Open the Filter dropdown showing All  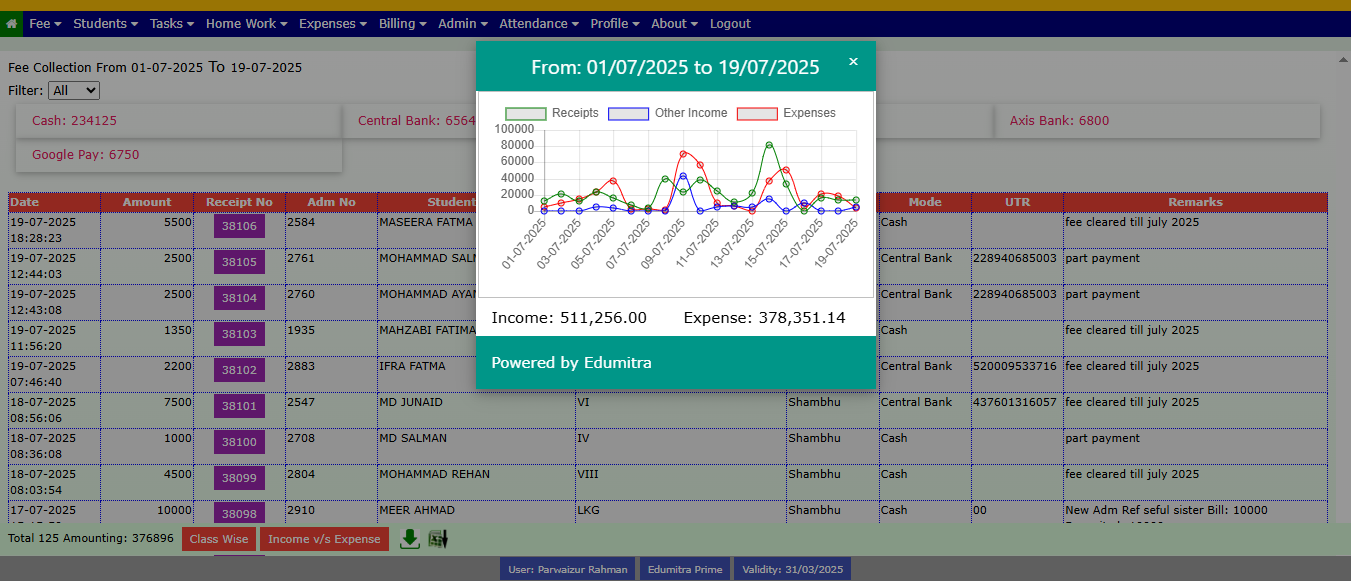pyautogui.click(x=73, y=90)
